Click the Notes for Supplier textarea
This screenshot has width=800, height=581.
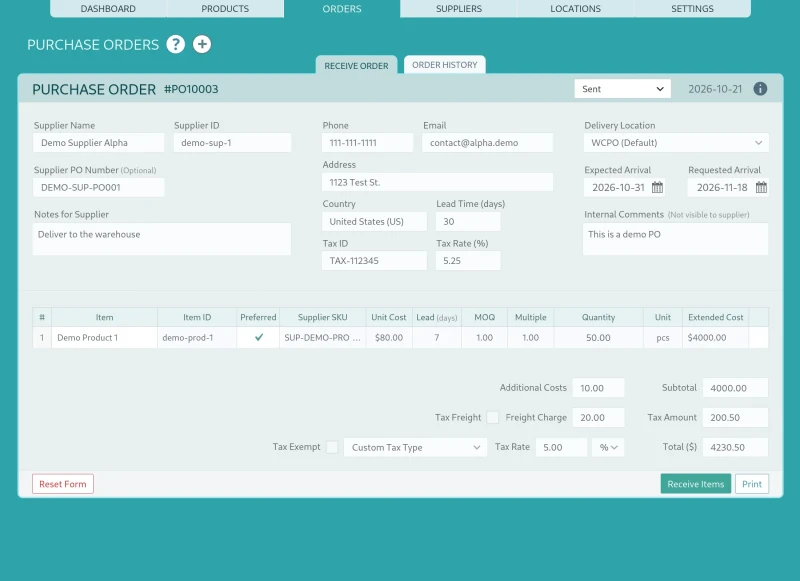pos(162,239)
